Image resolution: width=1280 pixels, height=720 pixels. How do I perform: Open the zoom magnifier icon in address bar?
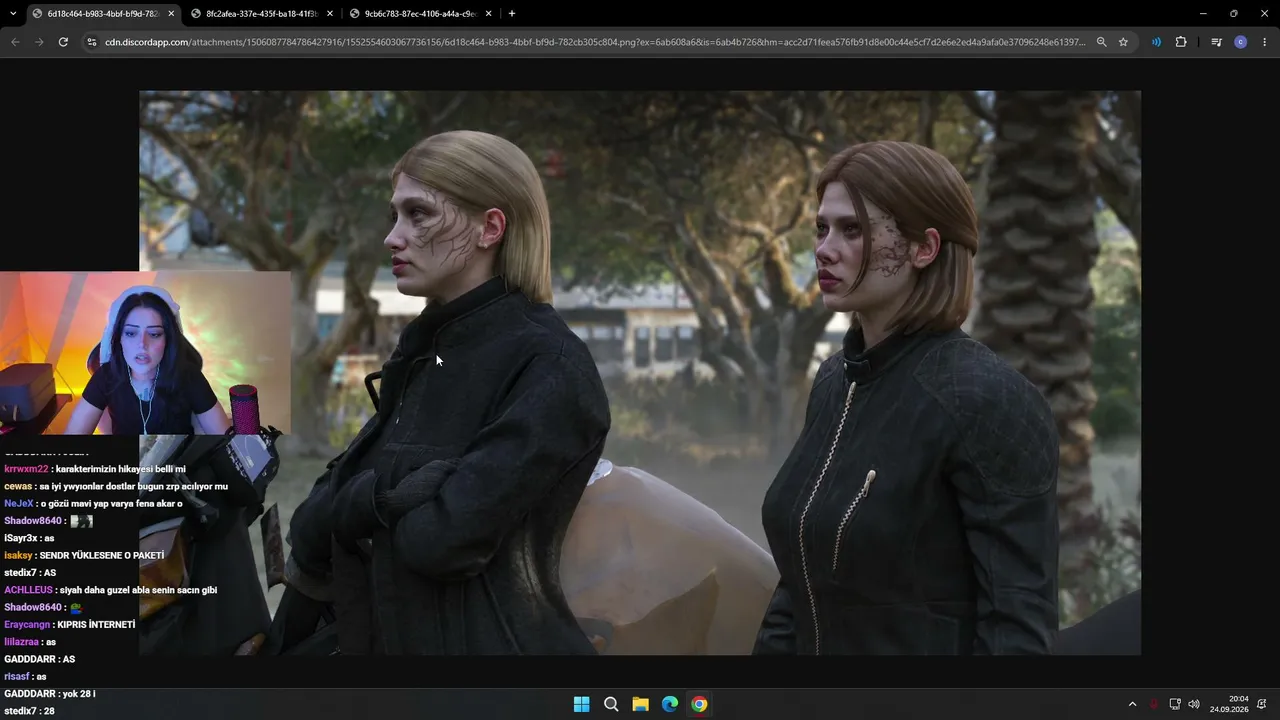point(1101,42)
